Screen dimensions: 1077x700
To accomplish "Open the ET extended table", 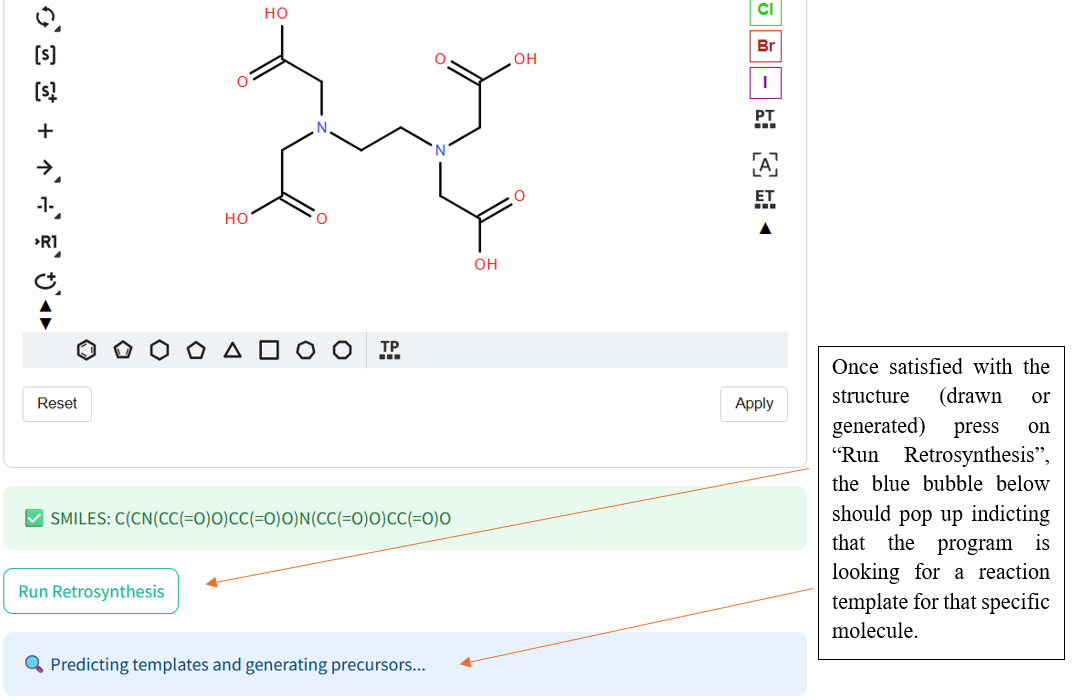I will [x=764, y=199].
